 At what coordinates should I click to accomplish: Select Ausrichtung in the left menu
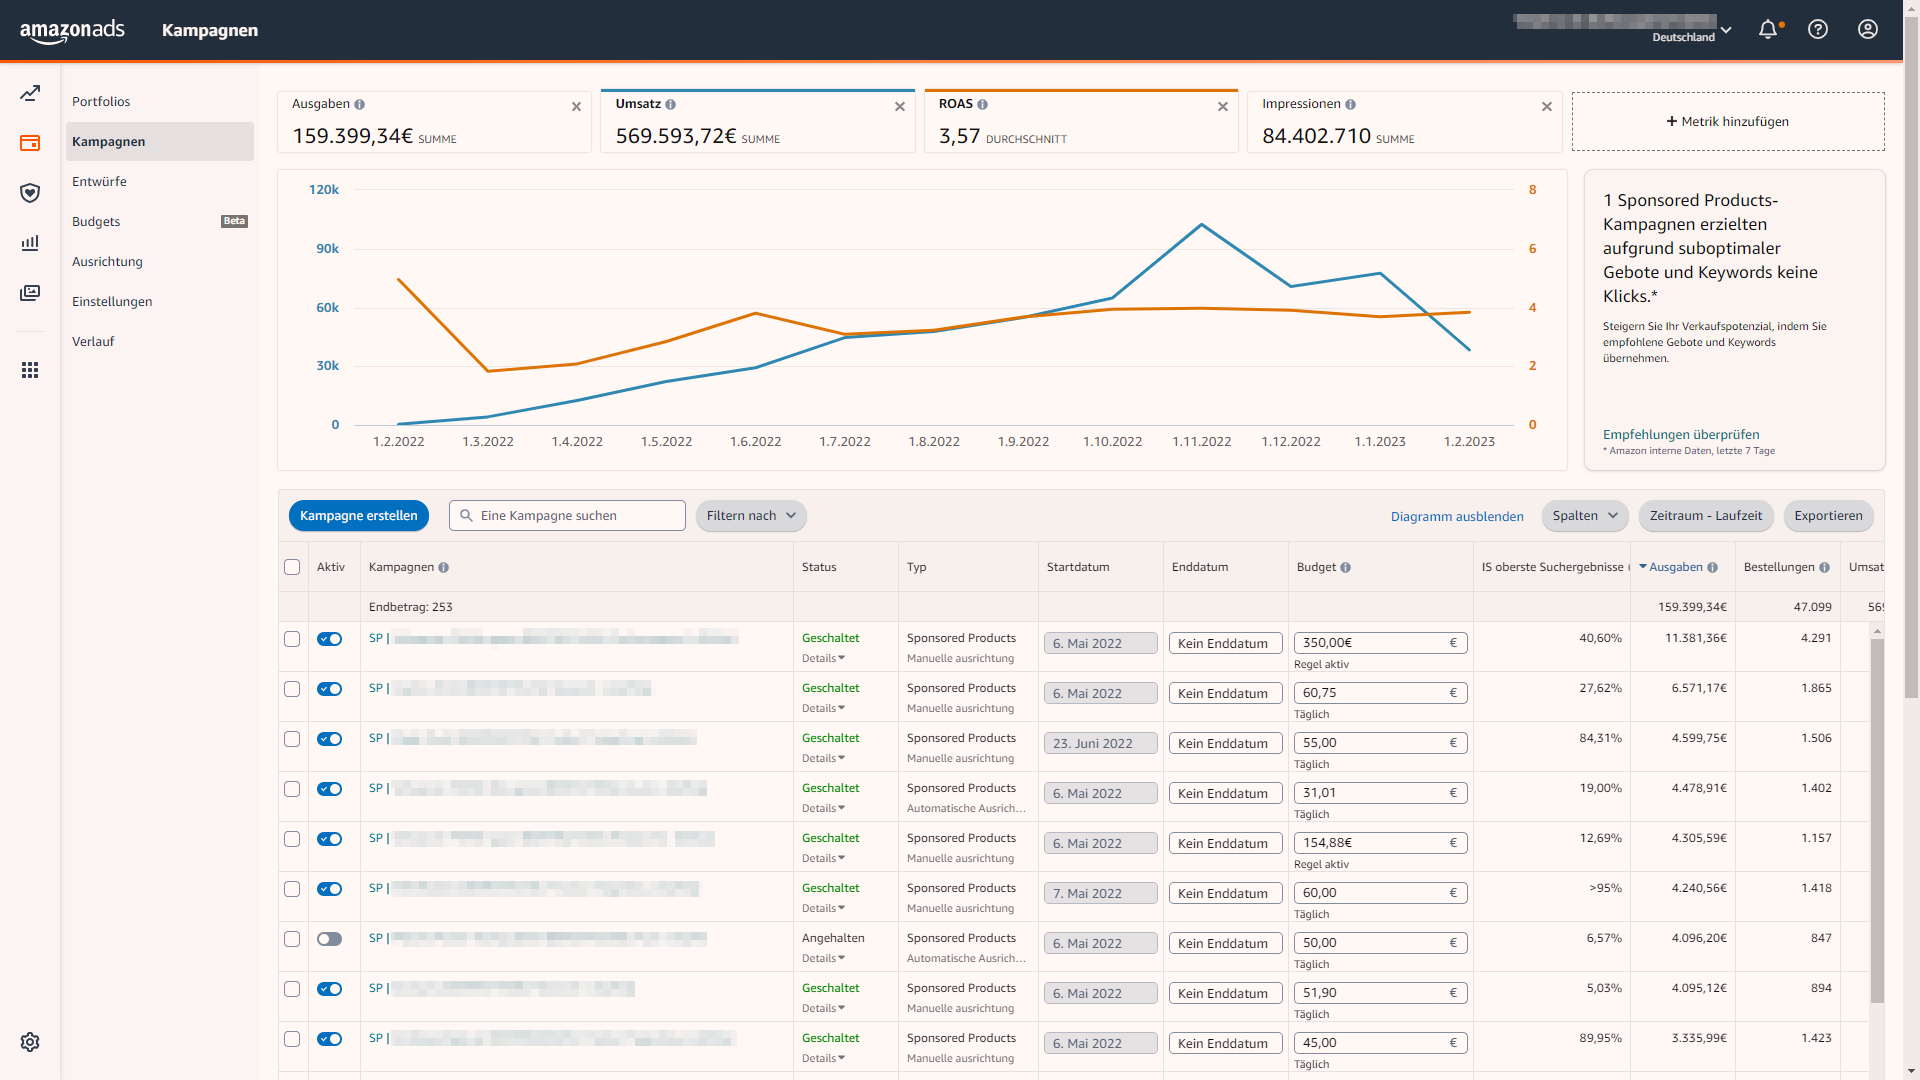coord(107,262)
